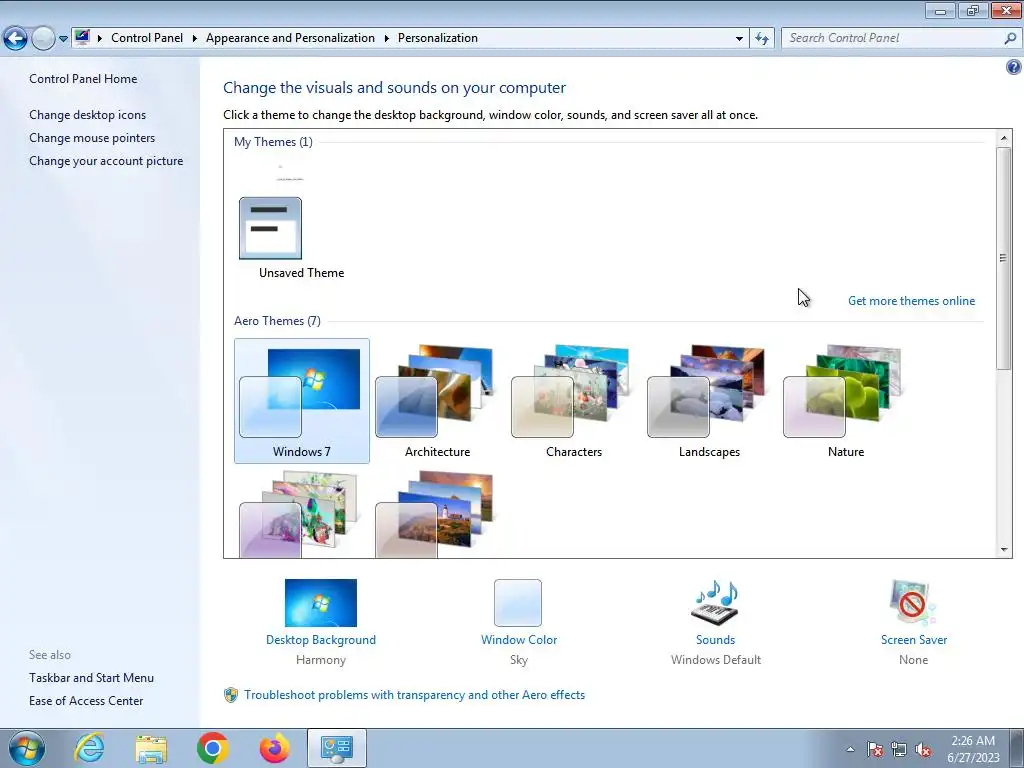The image size is (1024, 768).
Task: Click the Screen Saver text link
Action: 914,640
